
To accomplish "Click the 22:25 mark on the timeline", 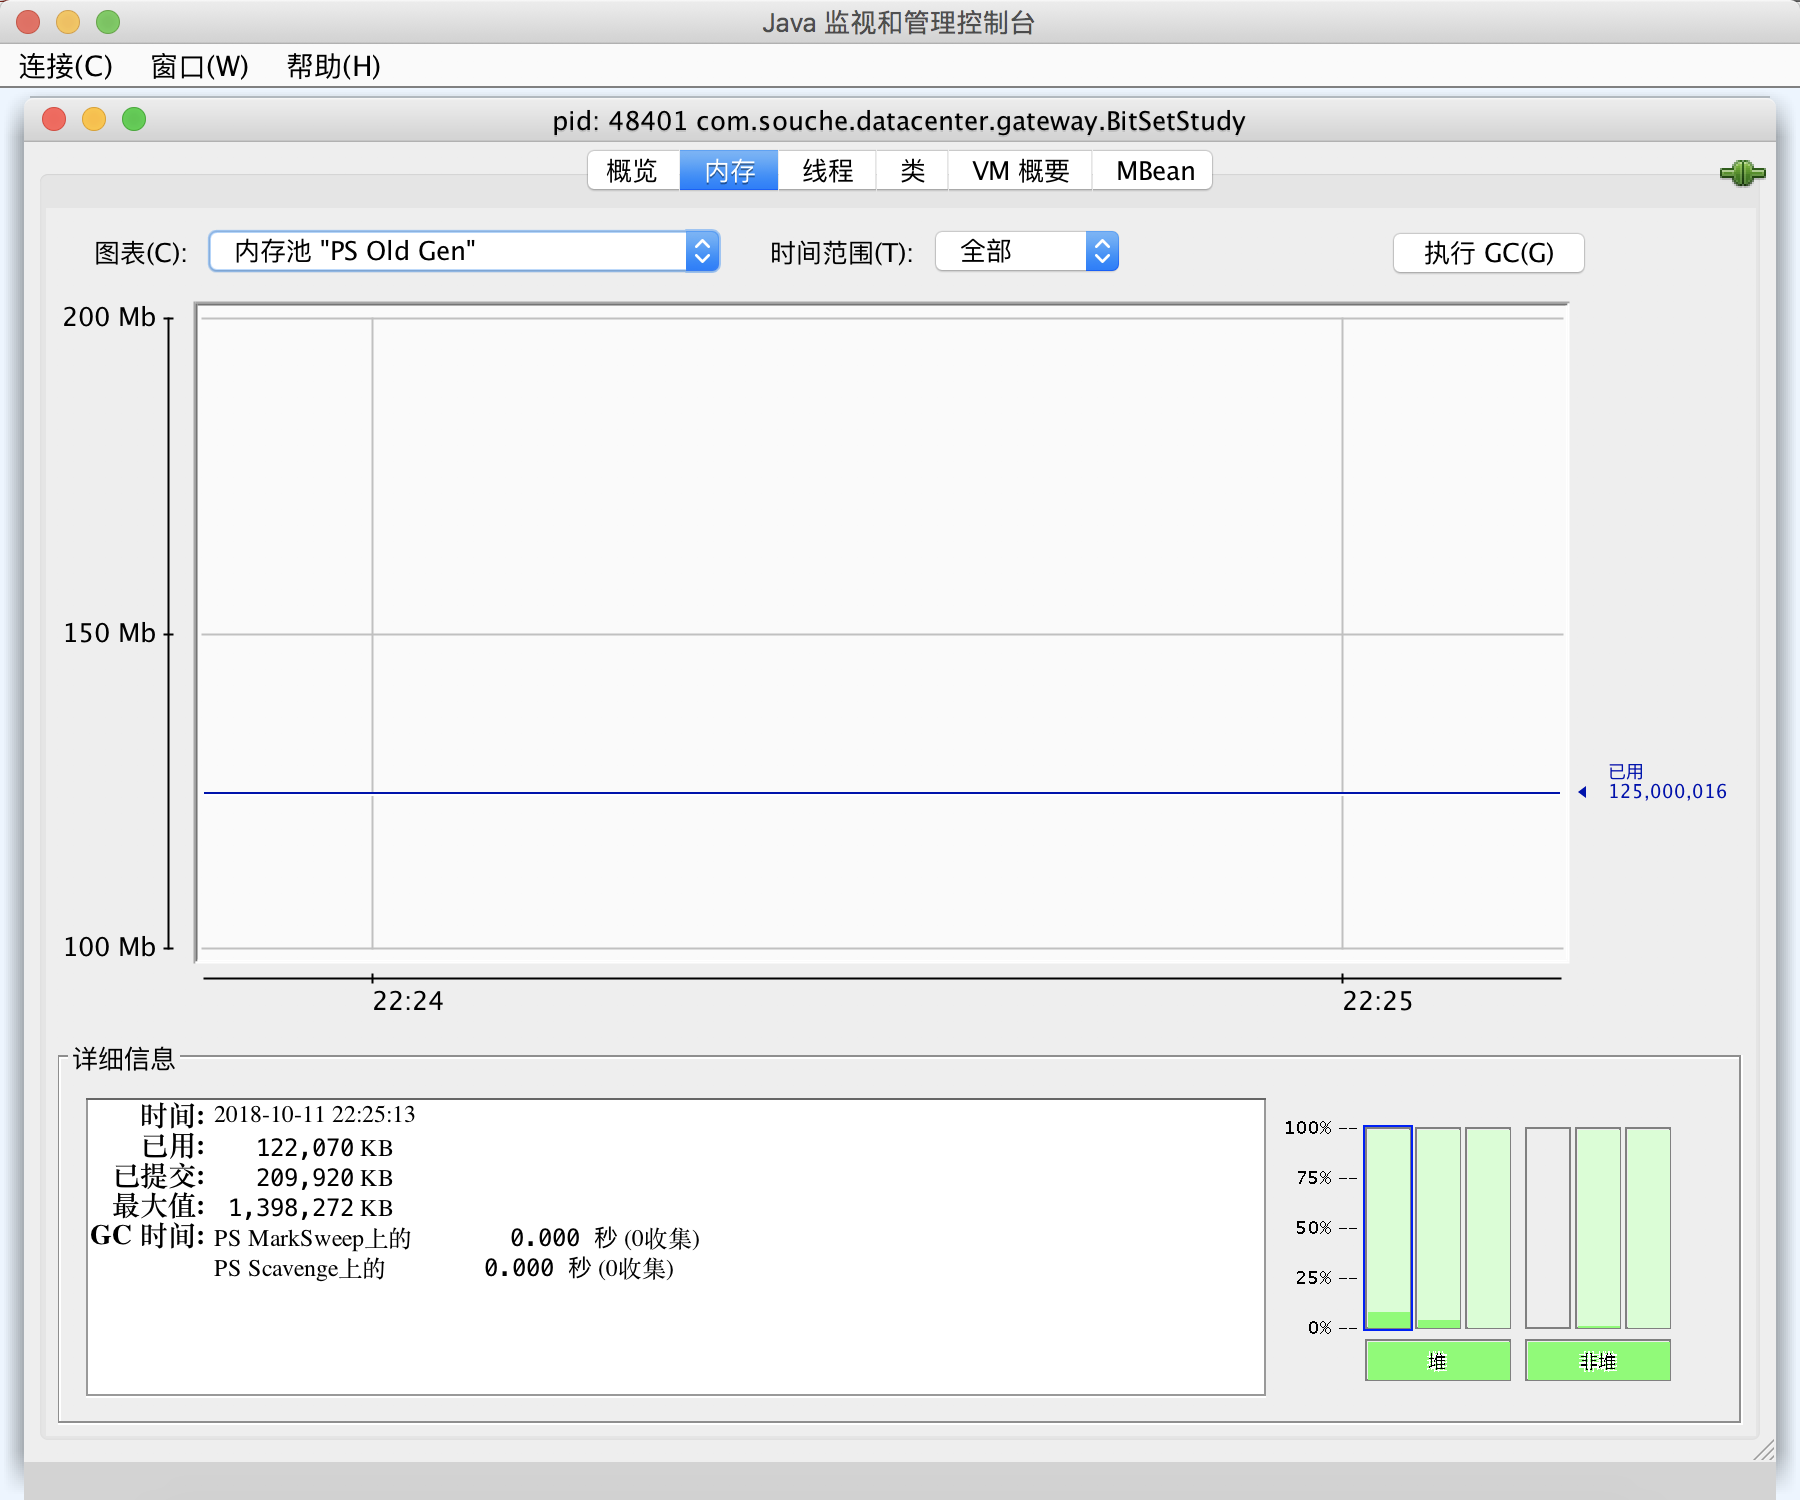I will (x=1377, y=1000).
